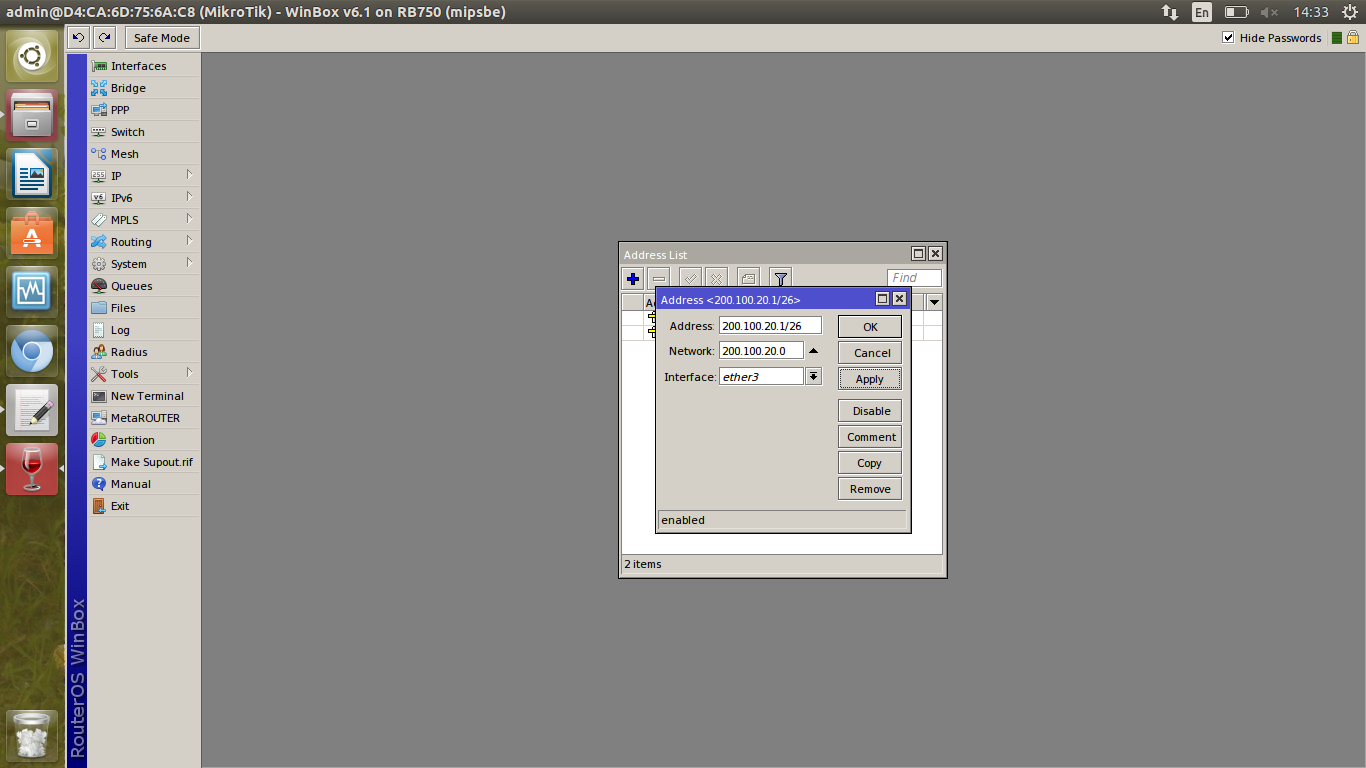Click the undo arrow in WinBox toolbar
1366x768 pixels.
point(78,38)
